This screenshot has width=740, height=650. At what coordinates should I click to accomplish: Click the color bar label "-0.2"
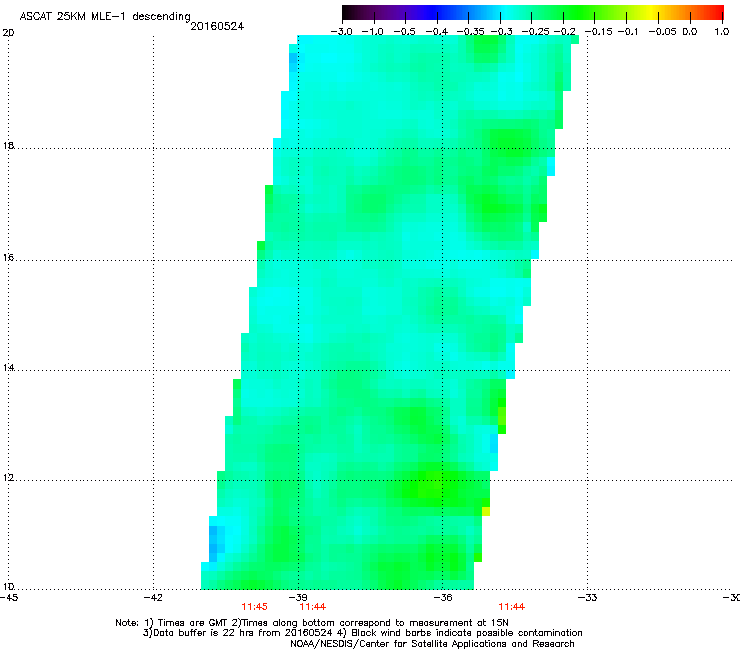(x=565, y=32)
